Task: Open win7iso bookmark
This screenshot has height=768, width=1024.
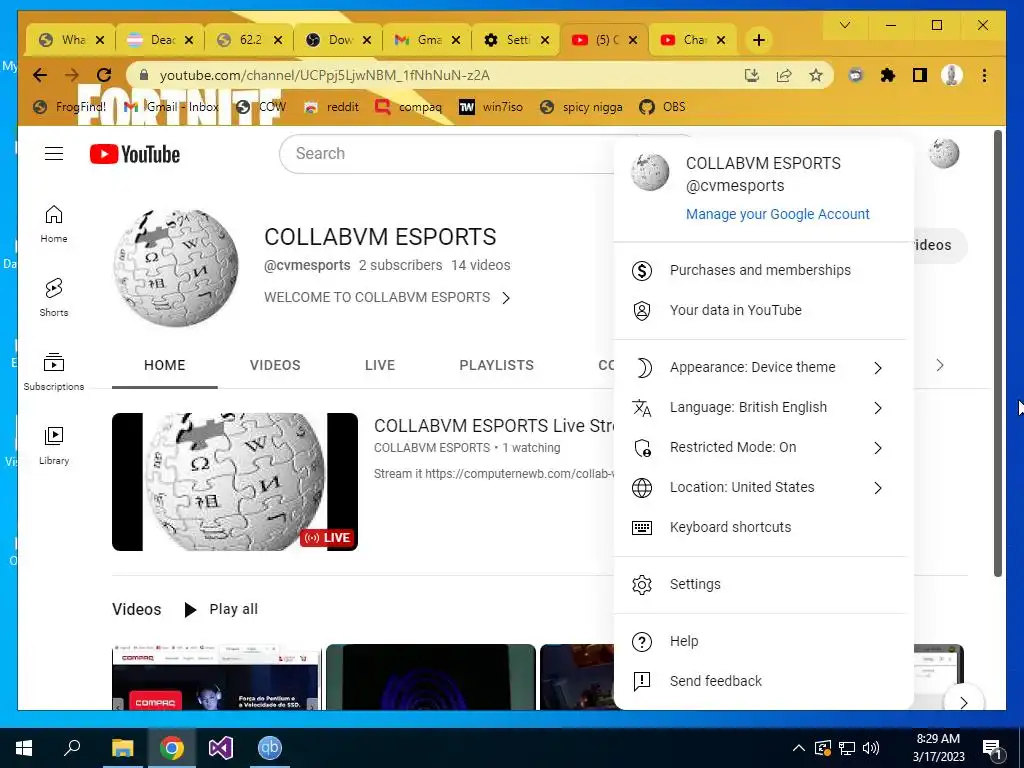Action: (x=491, y=107)
